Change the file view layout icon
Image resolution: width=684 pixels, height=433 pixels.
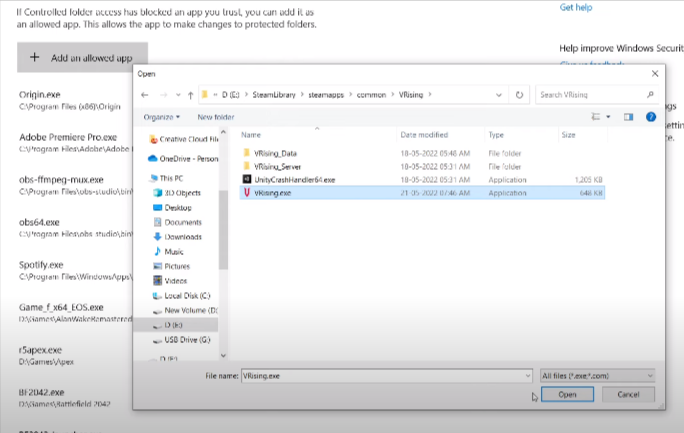point(595,116)
